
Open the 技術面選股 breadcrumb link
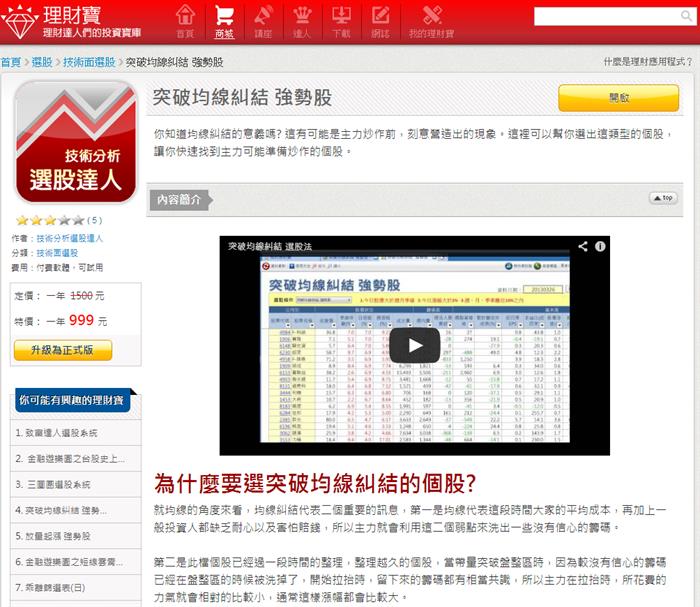[89, 62]
